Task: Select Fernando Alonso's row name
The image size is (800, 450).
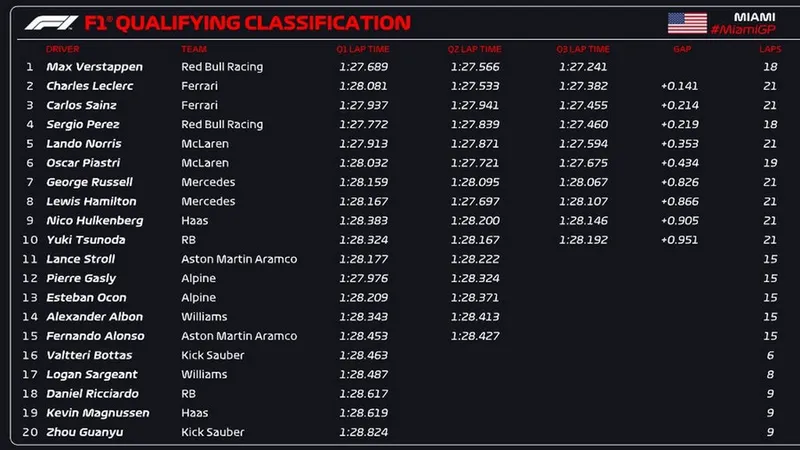Action: [x=95, y=336]
